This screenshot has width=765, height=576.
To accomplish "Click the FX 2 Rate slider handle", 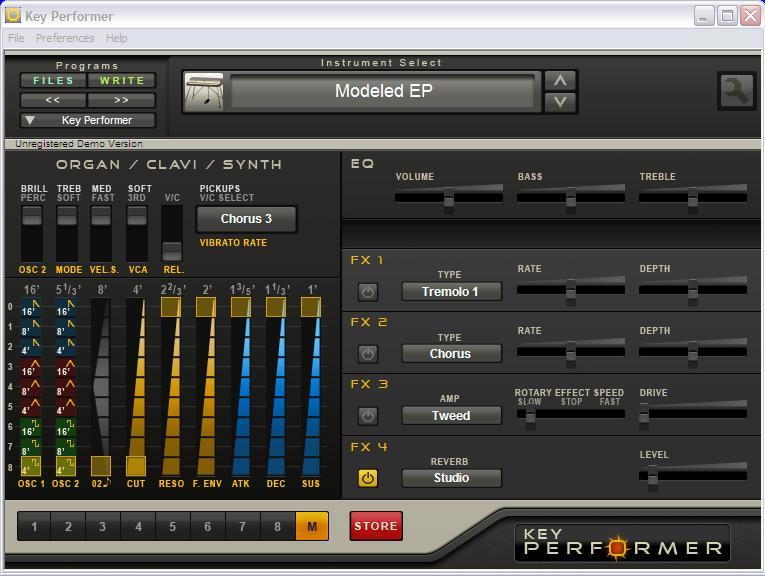I will click(x=570, y=354).
